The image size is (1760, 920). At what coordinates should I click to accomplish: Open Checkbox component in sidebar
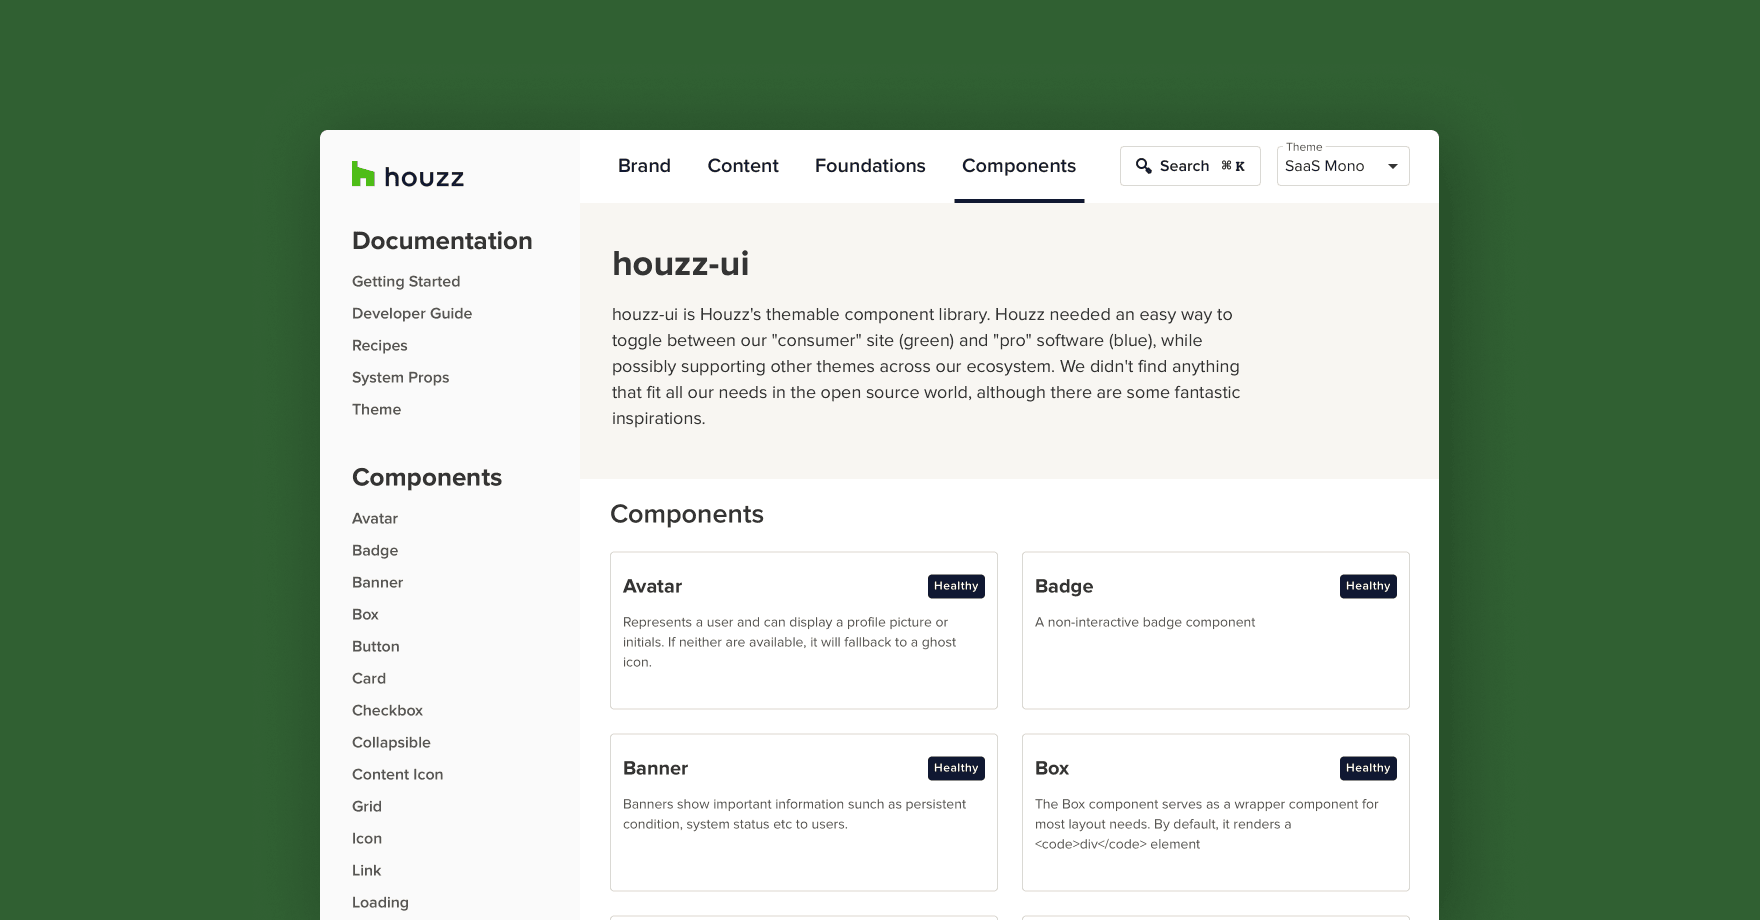click(x=387, y=711)
